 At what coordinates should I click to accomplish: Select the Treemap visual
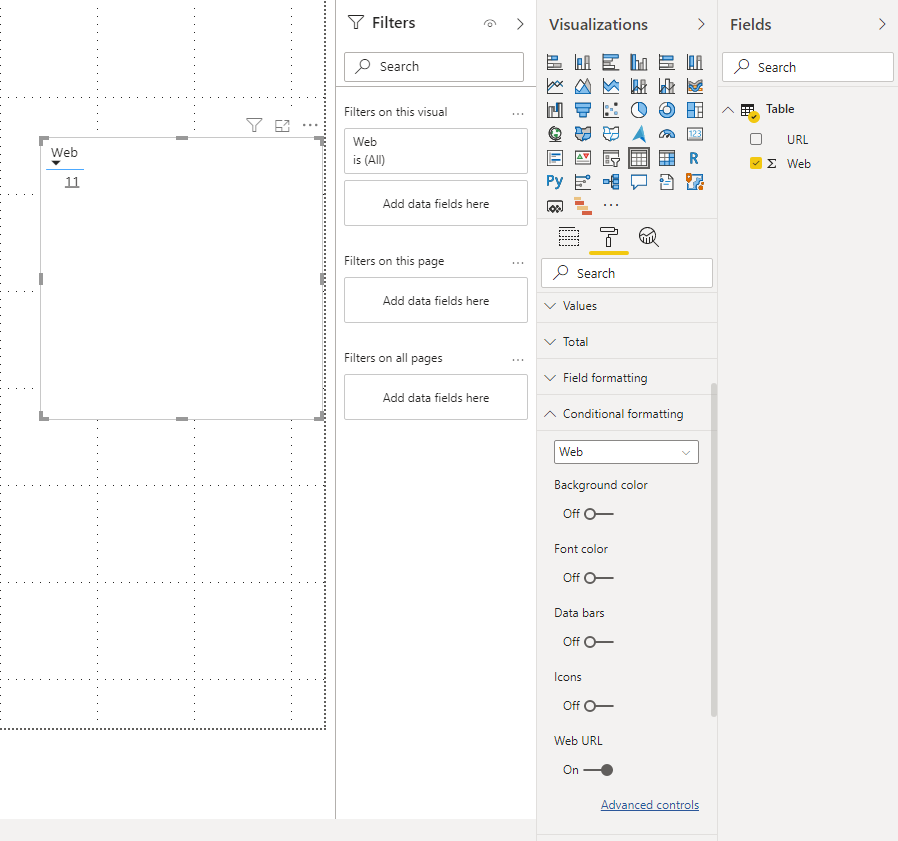(x=695, y=110)
